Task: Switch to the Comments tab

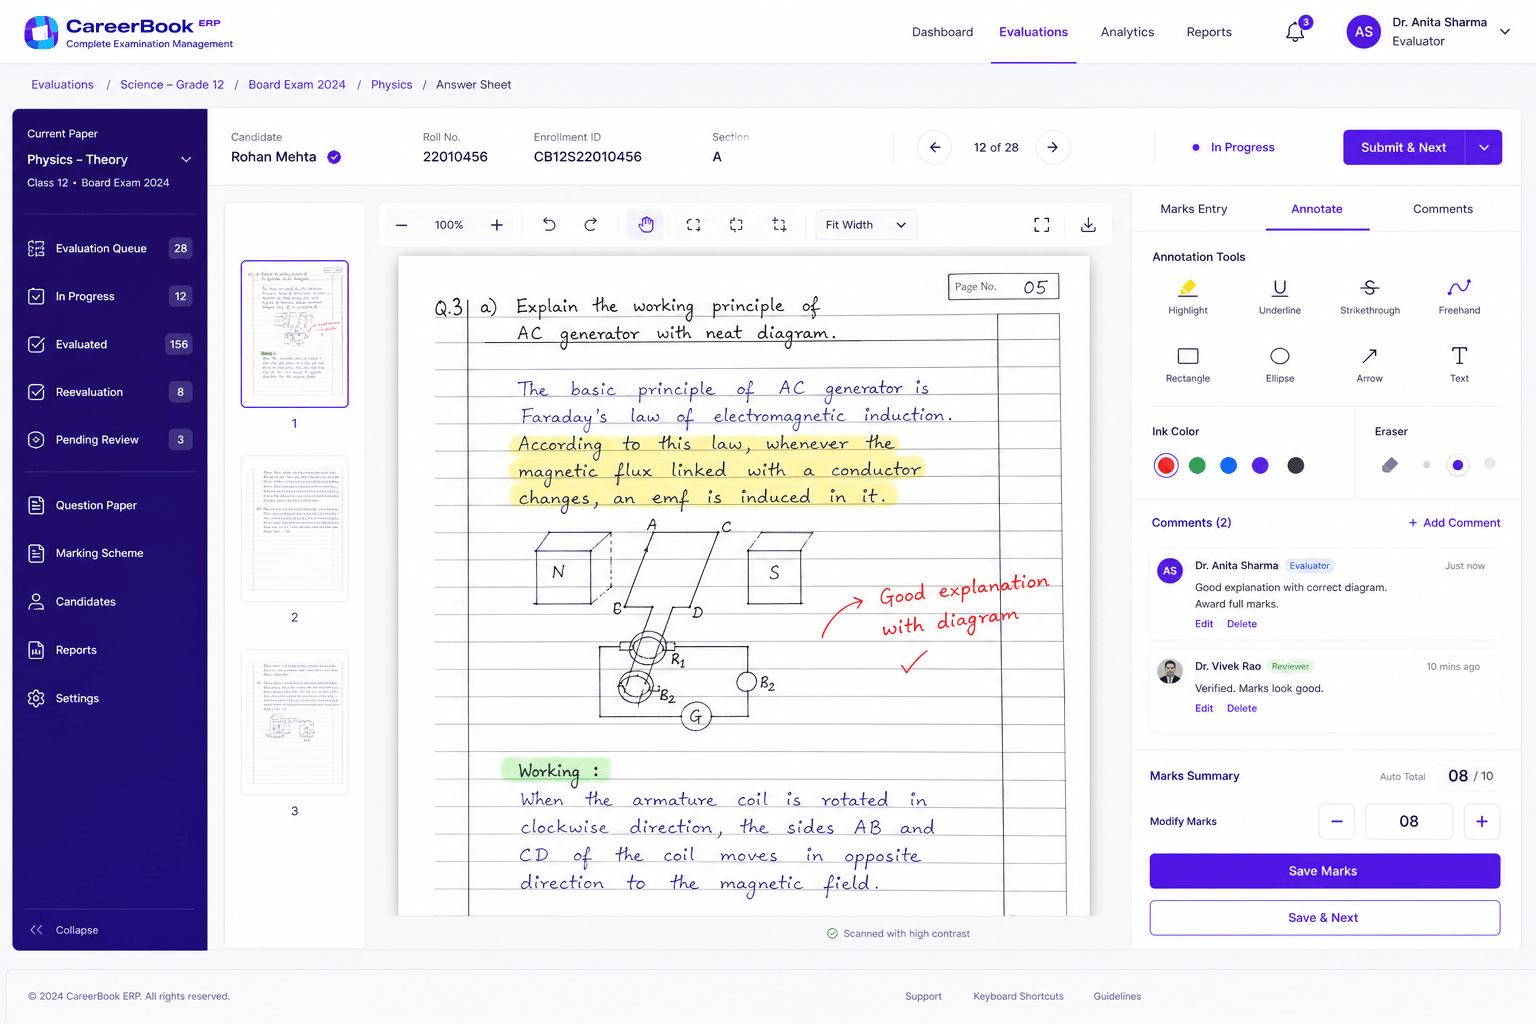Action: (1442, 209)
